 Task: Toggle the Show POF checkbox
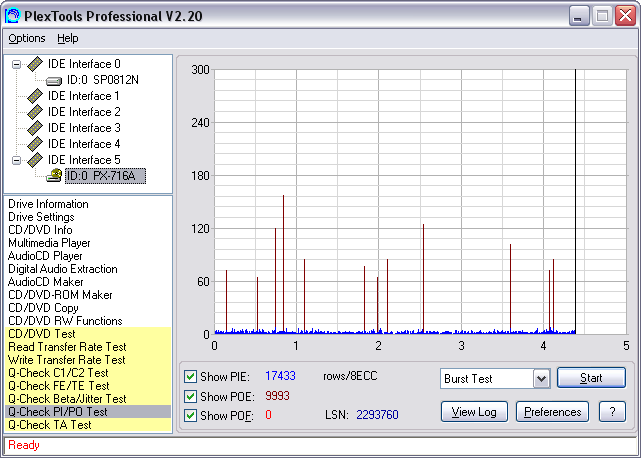pyautogui.click(x=190, y=415)
